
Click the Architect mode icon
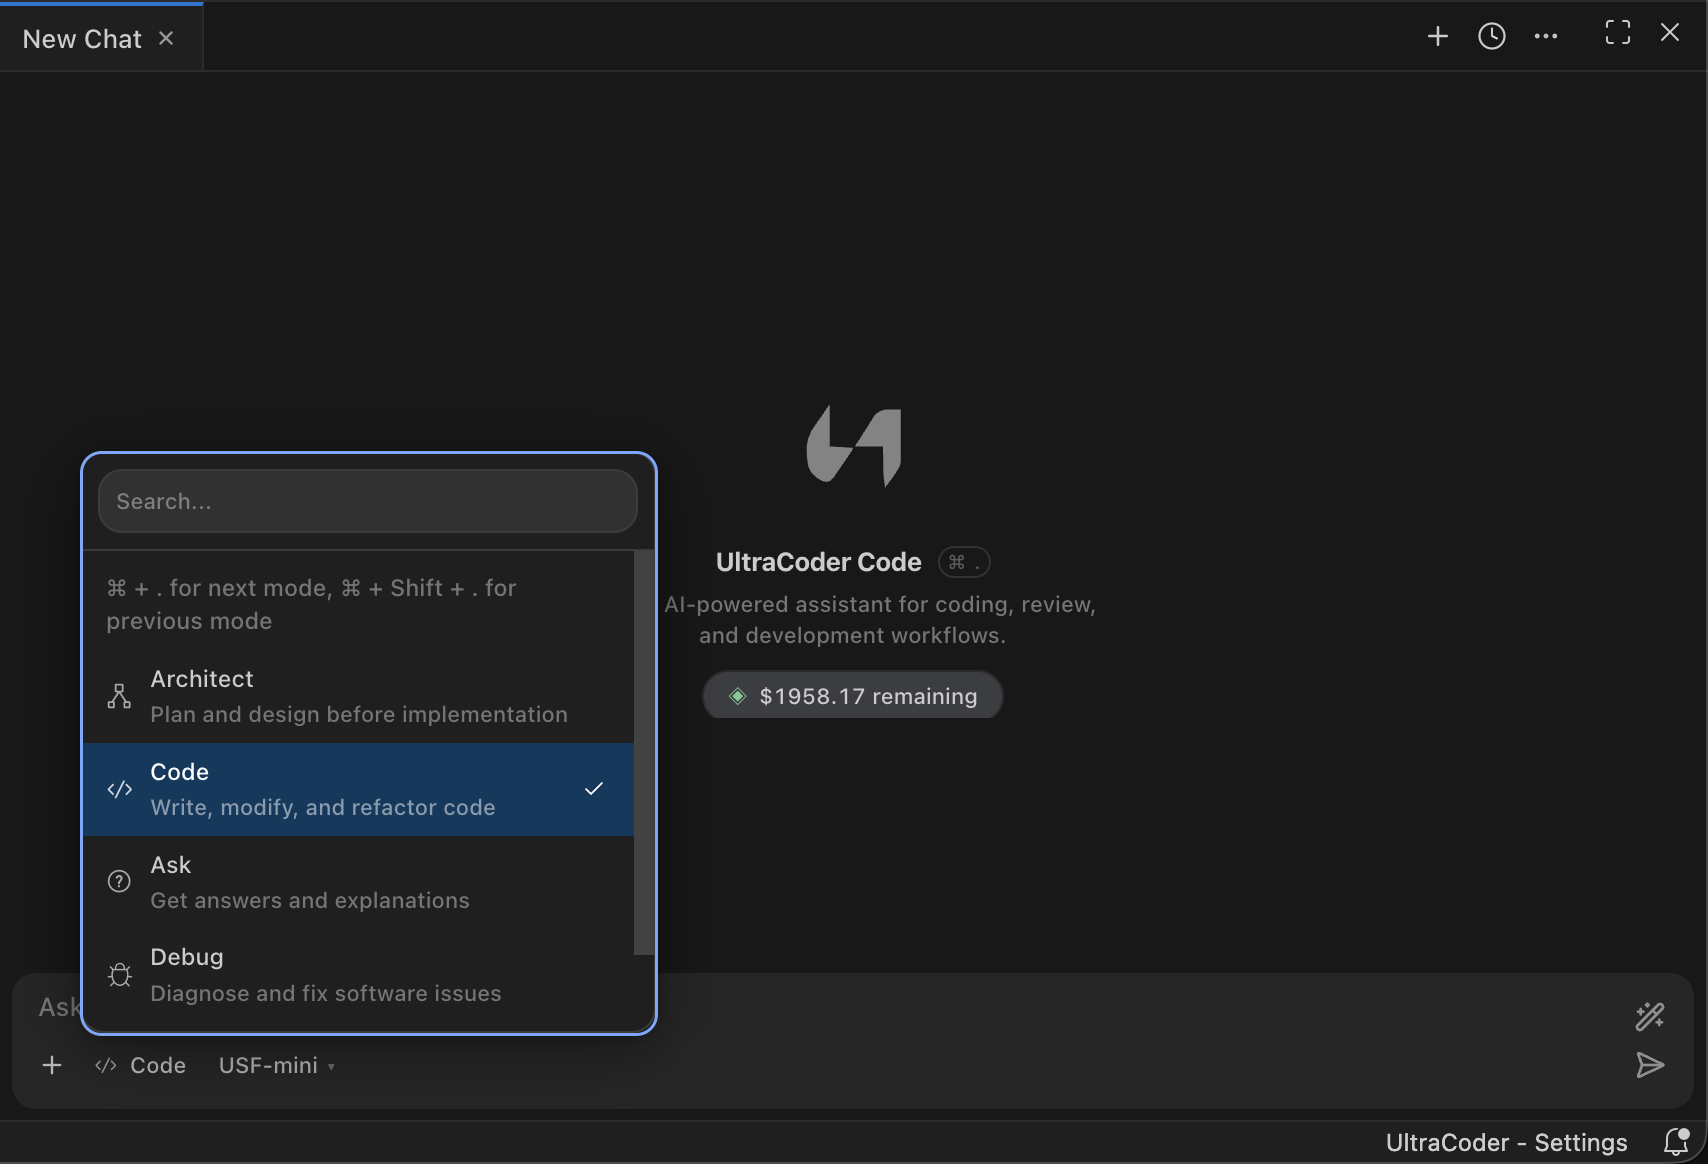point(119,696)
